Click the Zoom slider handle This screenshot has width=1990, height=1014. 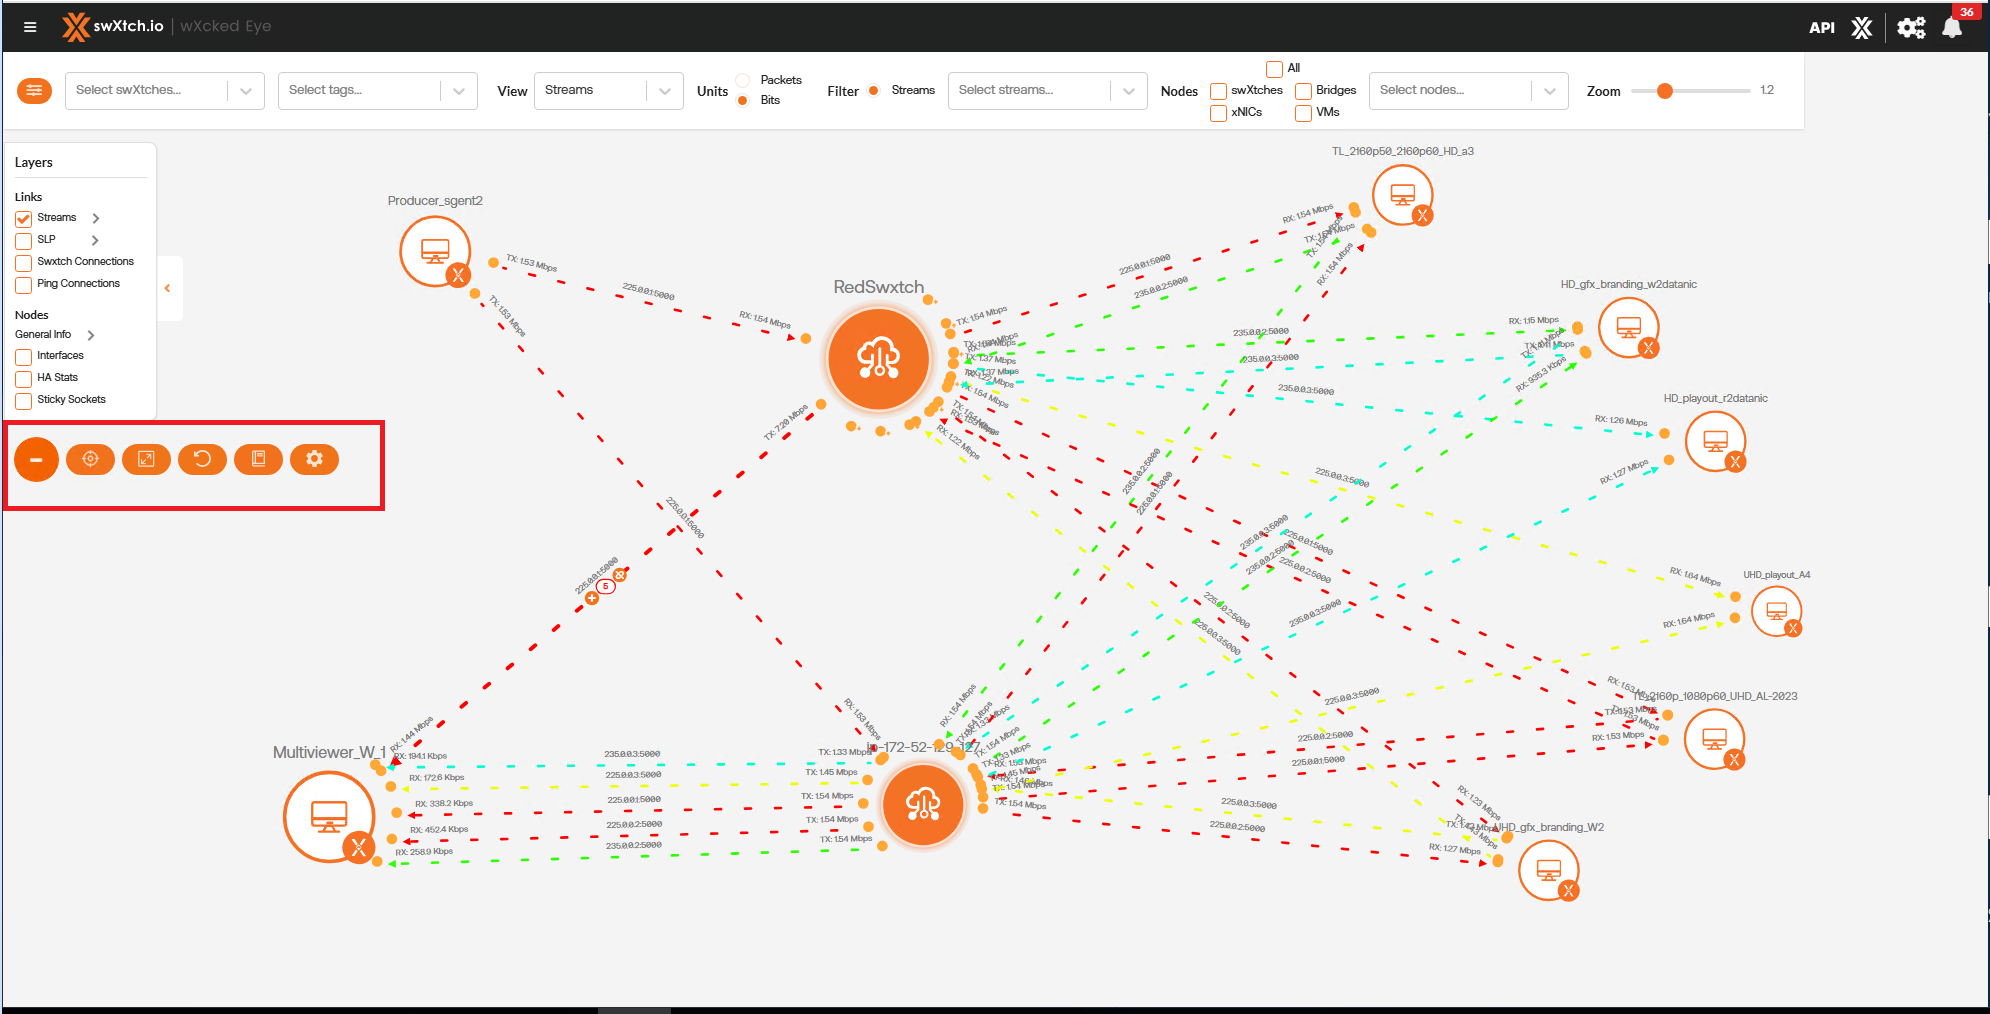1664,91
